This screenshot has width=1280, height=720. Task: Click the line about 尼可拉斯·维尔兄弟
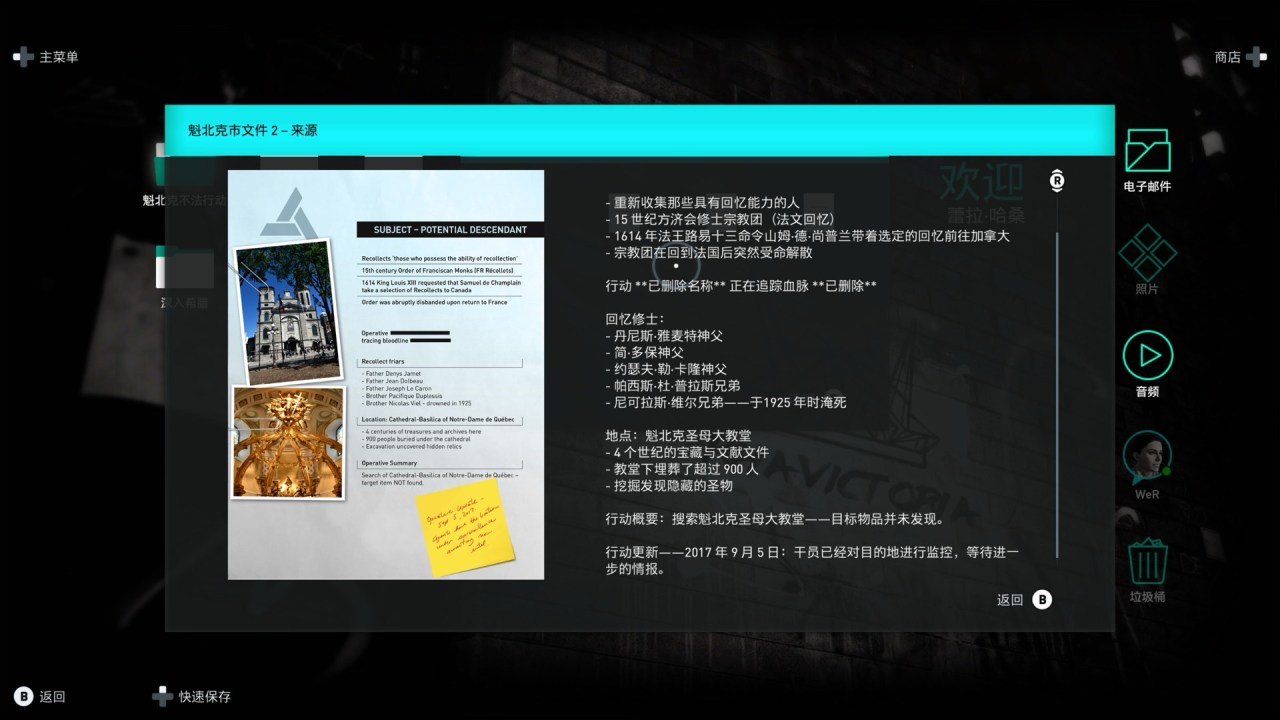click(x=726, y=403)
